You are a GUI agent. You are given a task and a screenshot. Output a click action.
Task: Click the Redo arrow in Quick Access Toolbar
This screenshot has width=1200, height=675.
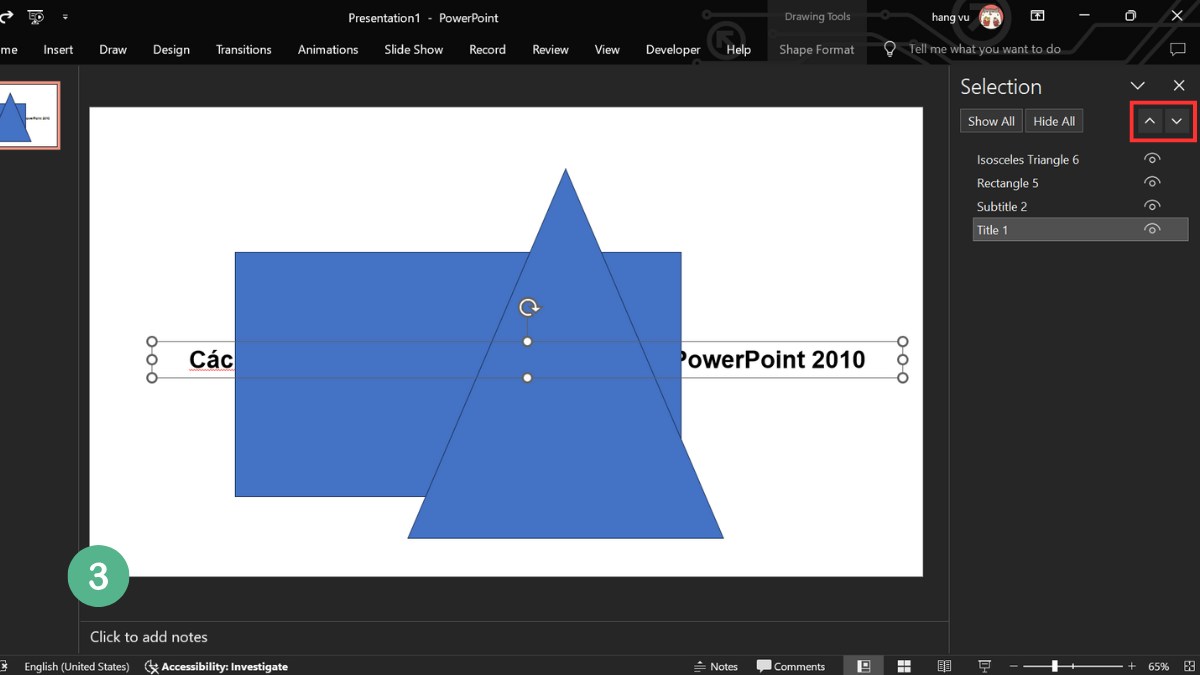coord(5,17)
